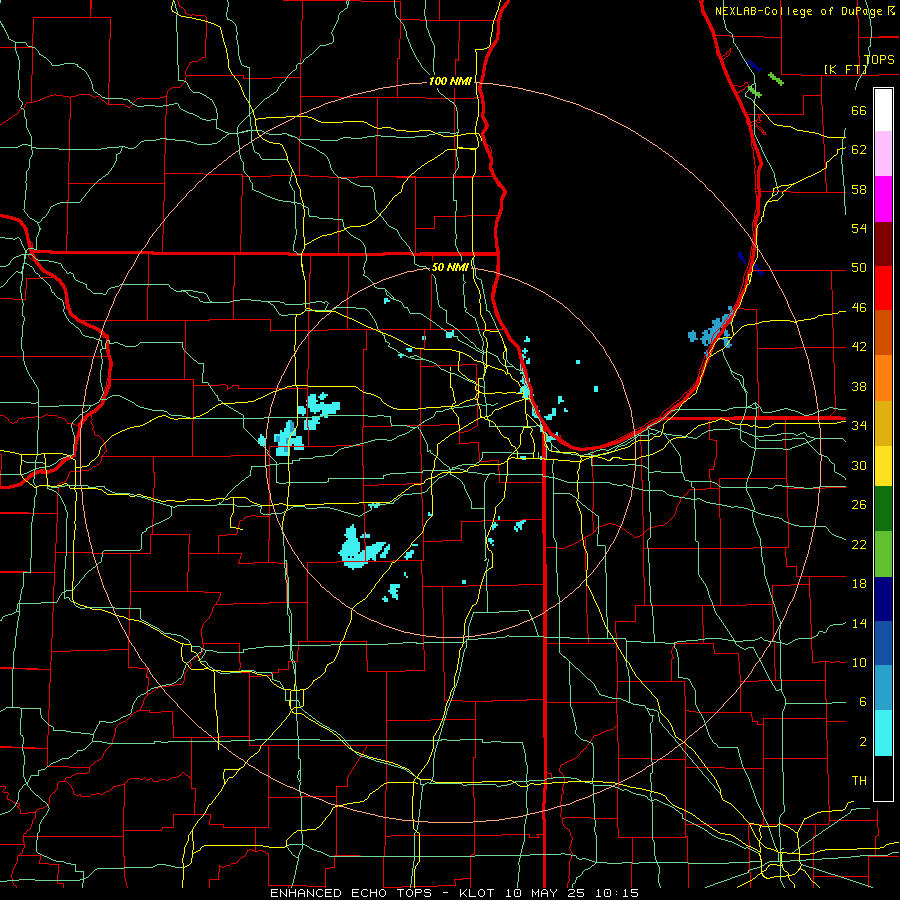Select the legend value 26
Viewport: 900px width, 900px height.
(859, 505)
